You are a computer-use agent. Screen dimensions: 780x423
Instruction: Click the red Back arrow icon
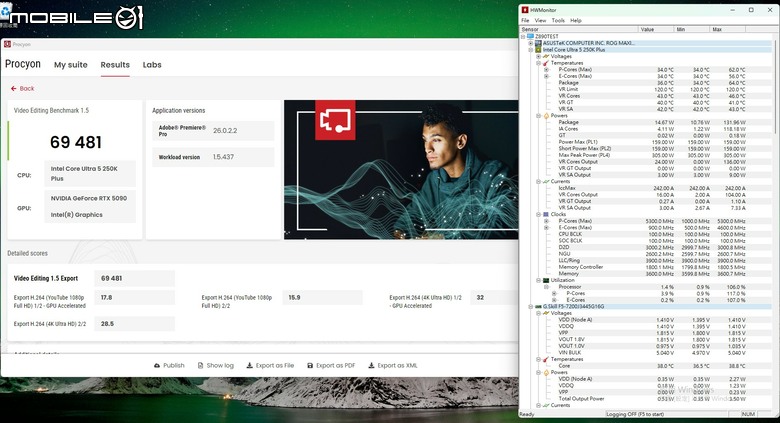pyautogui.click(x=13, y=89)
